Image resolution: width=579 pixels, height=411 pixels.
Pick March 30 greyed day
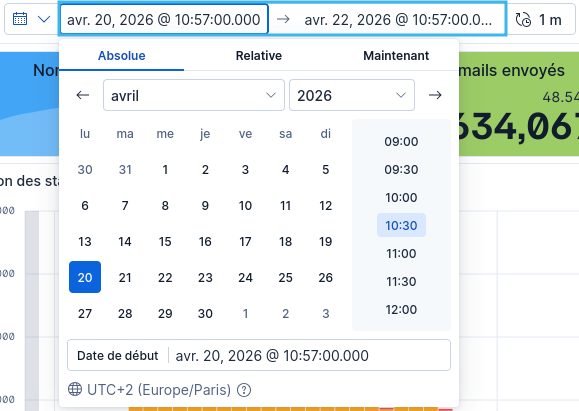click(x=85, y=169)
